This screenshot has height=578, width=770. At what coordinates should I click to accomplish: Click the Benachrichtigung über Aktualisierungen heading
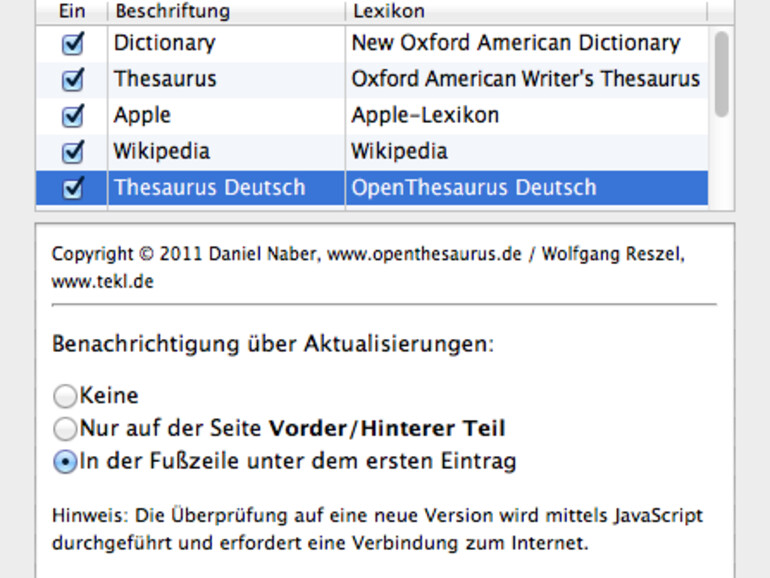(x=273, y=344)
